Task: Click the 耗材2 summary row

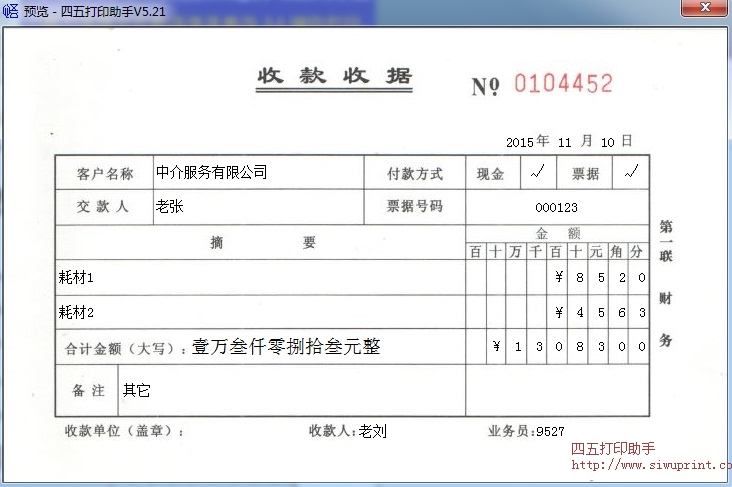Action: click(260, 312)
